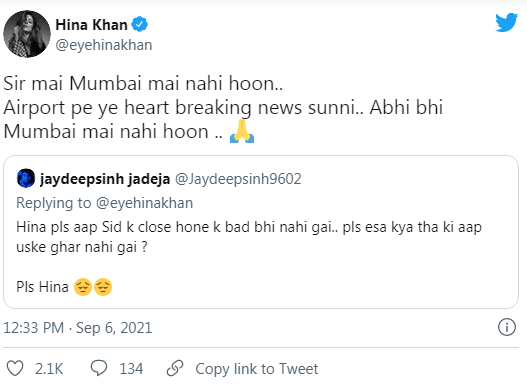Screen dimensions: 527x386
Task: Open the jaydeepsinh jadeja name link
Action: [105, 179]
